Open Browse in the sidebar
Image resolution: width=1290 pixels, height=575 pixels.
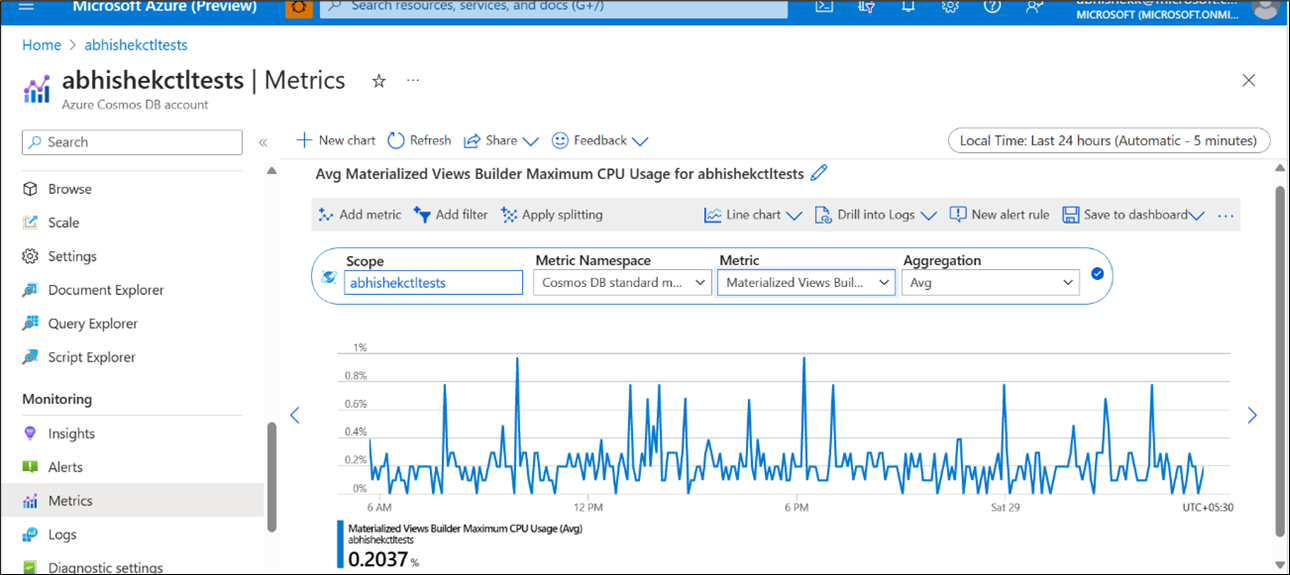pos(70,189)
